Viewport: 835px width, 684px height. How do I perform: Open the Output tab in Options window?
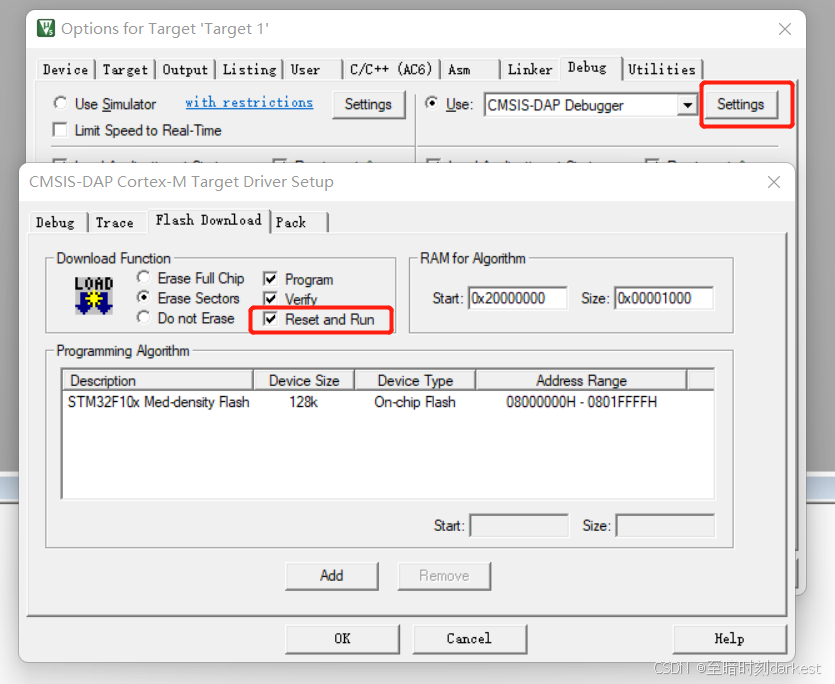[x=185, y=69]
